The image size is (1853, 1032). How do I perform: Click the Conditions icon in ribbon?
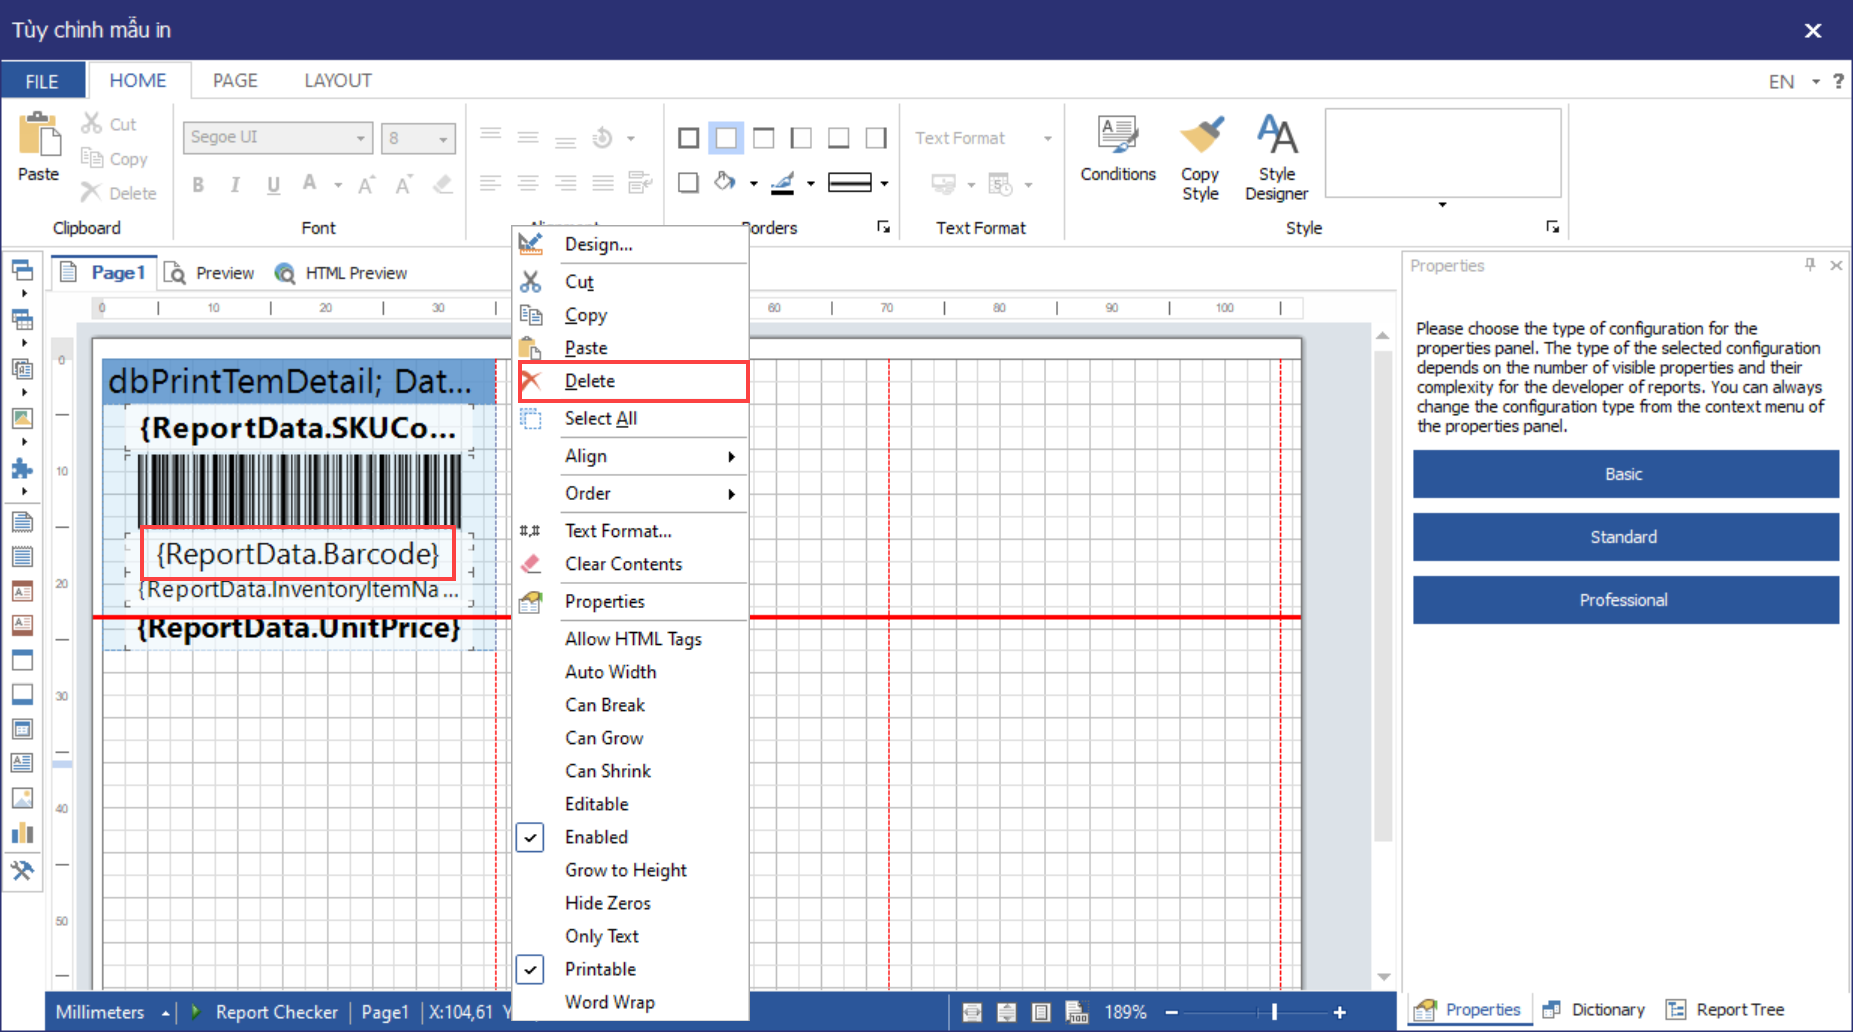1117,136
